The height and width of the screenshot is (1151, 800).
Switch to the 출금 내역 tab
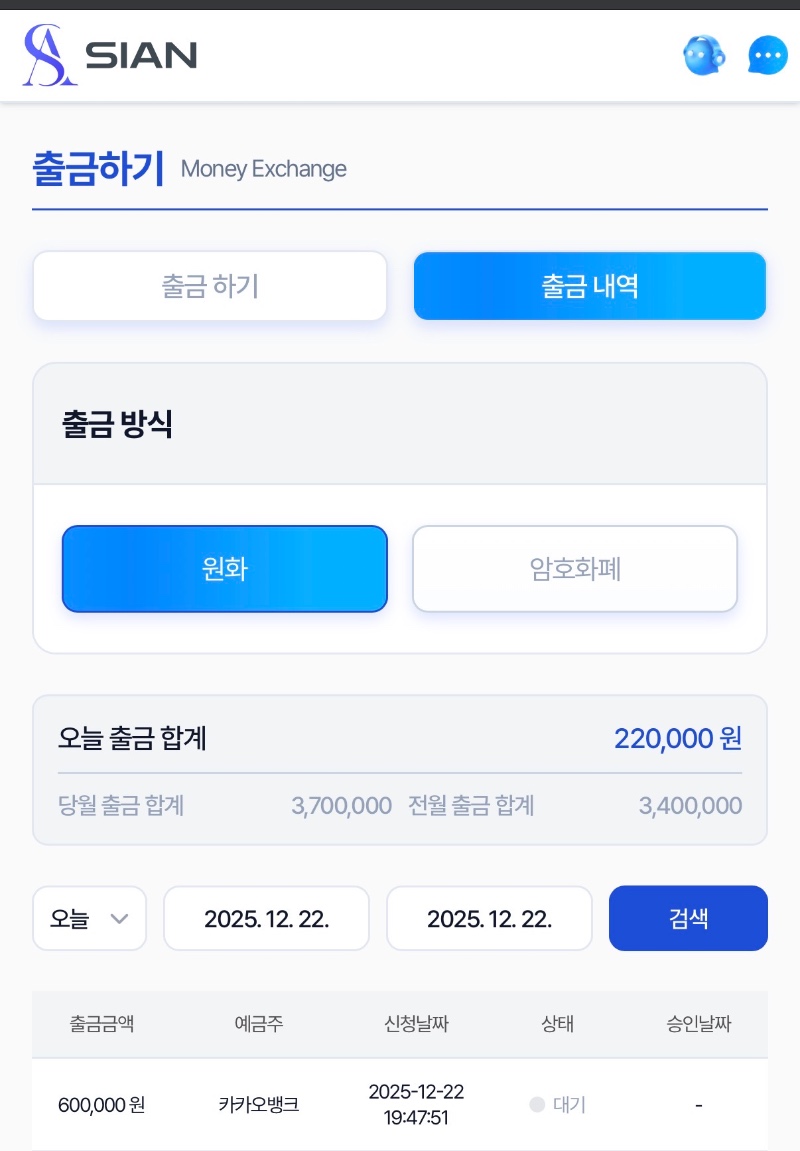[590, 286]
